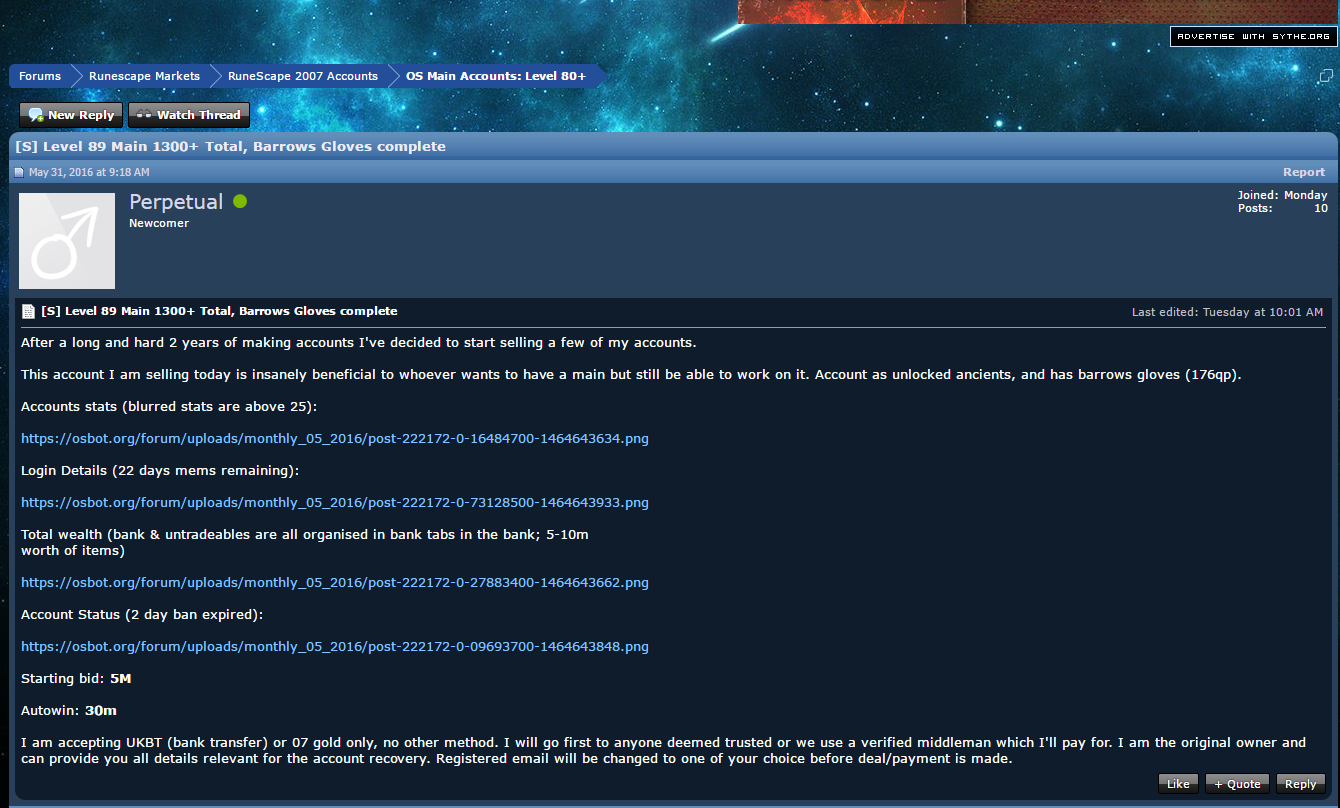Click the 'Newcomer' user title

(159, 223)
